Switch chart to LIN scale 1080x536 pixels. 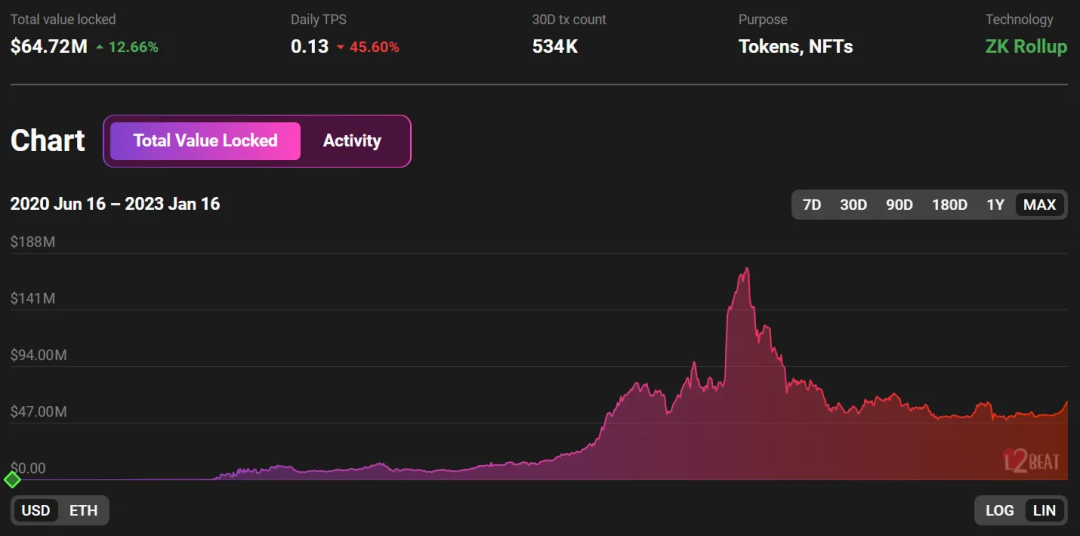pyautogui.click(x=1044, y=511)
